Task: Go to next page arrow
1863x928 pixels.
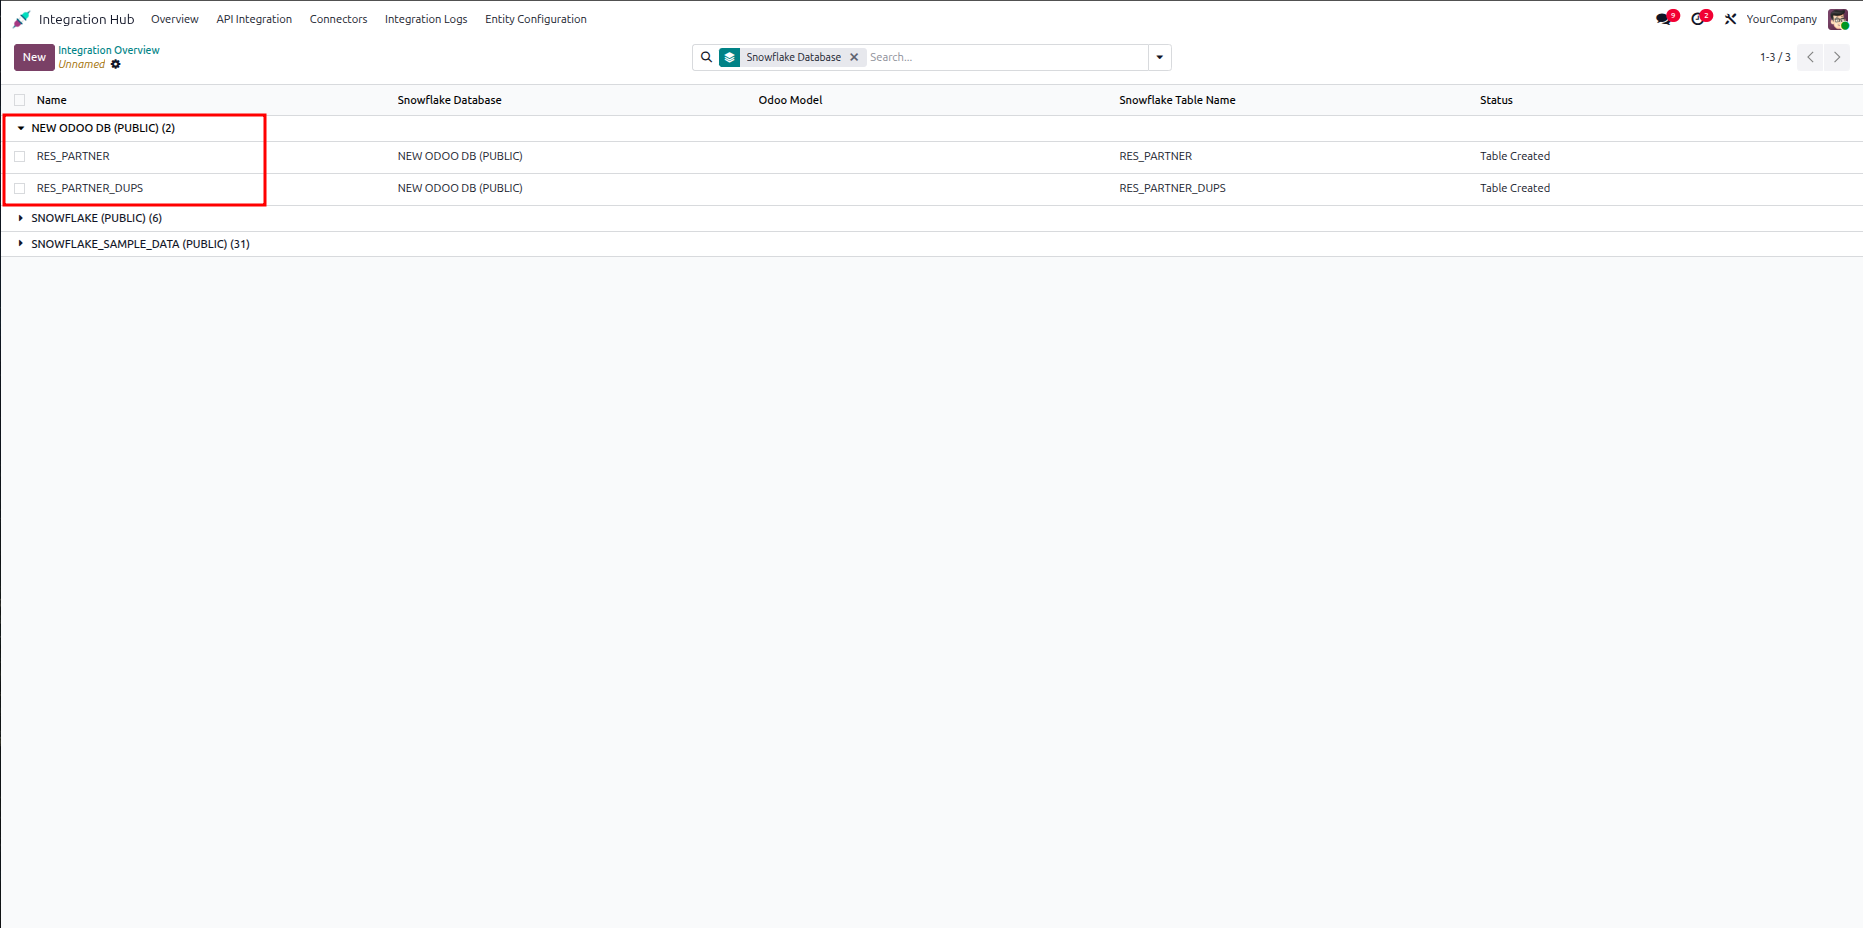Action: click(1837, 57)
